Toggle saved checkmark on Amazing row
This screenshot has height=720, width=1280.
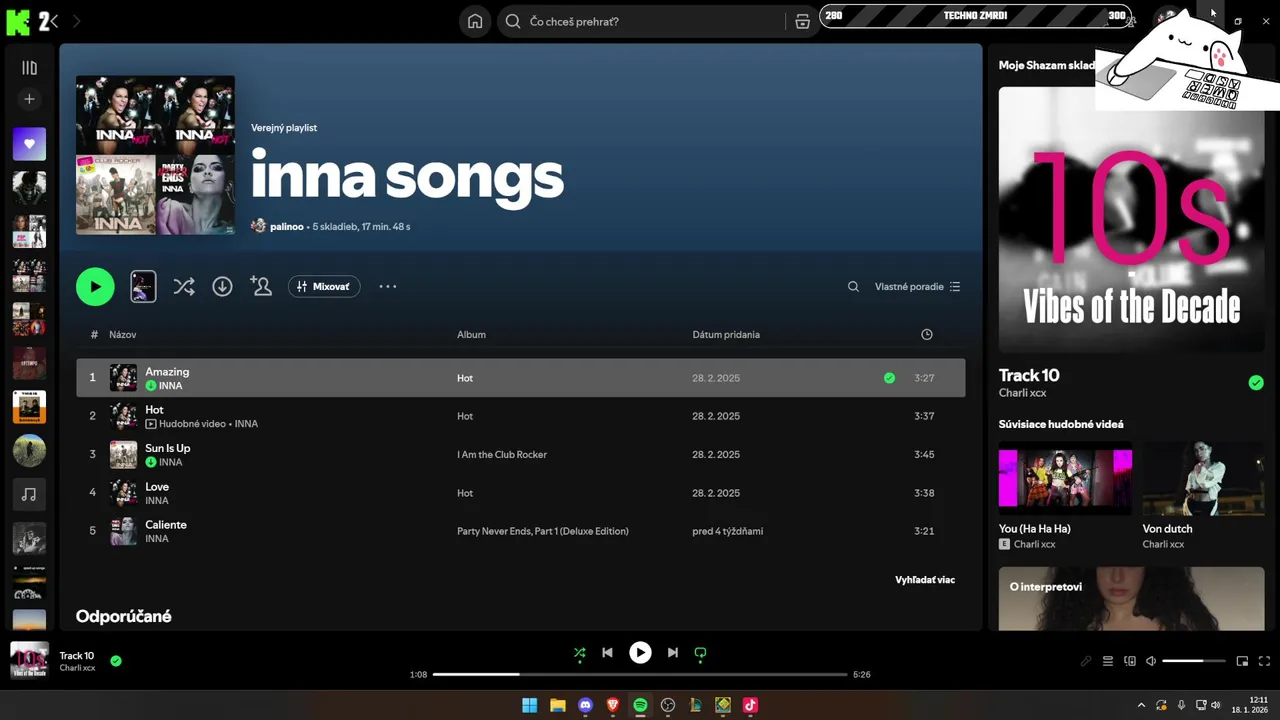[x=889, y=378]
